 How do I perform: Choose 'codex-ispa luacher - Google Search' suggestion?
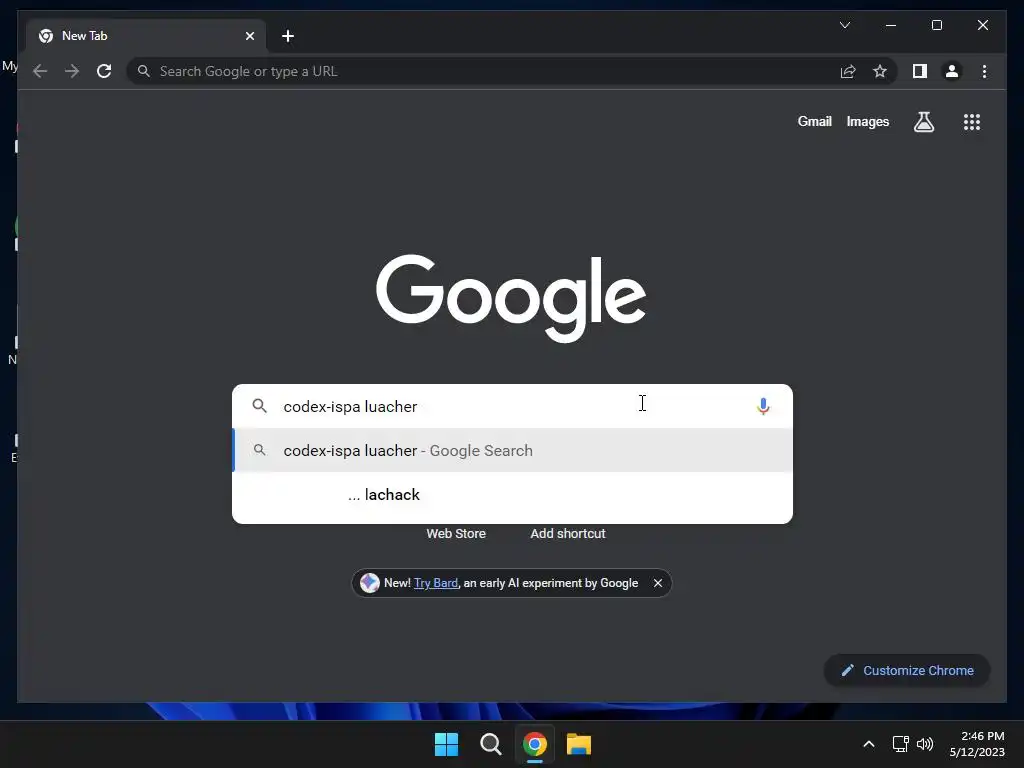click(513, 451)
